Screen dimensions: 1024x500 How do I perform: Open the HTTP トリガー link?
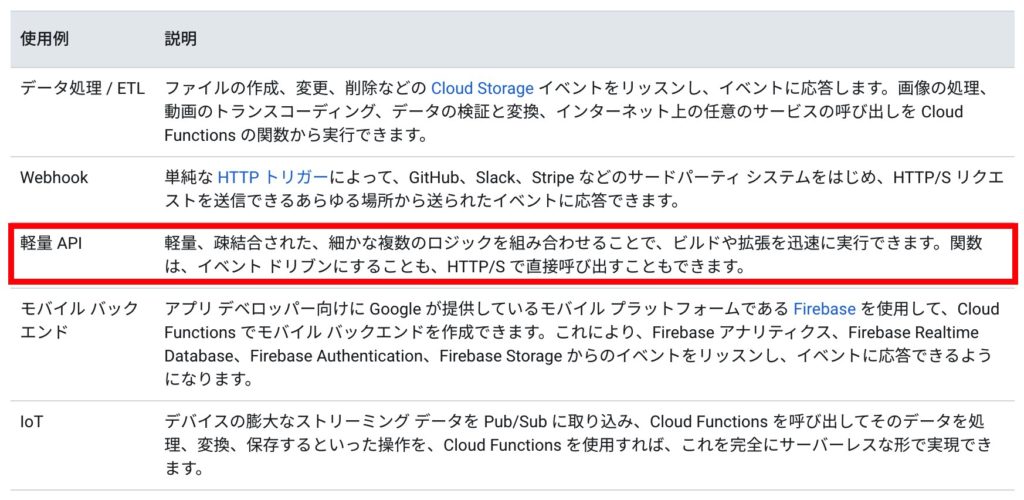point(273,177)
